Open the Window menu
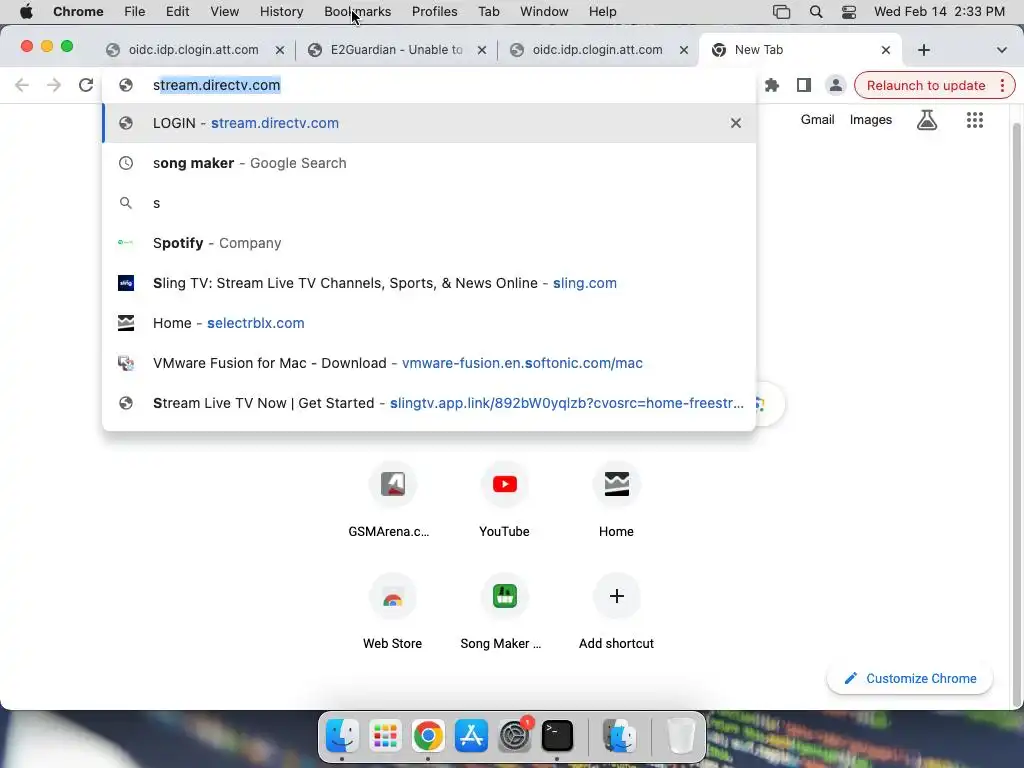Screen dimensions: 1024x768 [544, 12]
